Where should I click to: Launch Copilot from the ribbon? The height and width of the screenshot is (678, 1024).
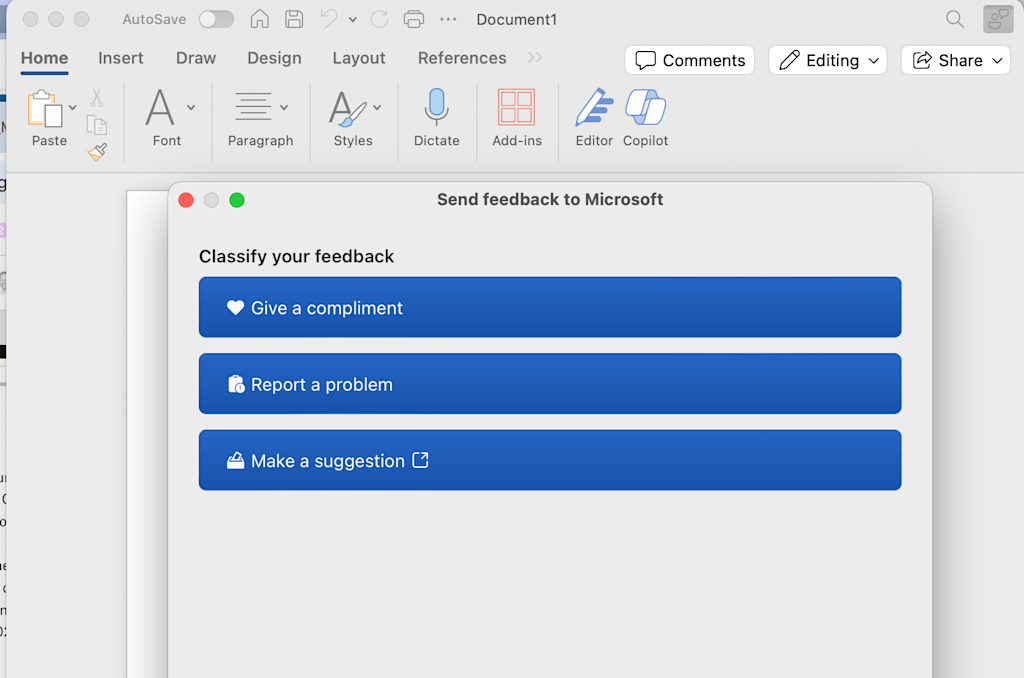click(645, 117)
